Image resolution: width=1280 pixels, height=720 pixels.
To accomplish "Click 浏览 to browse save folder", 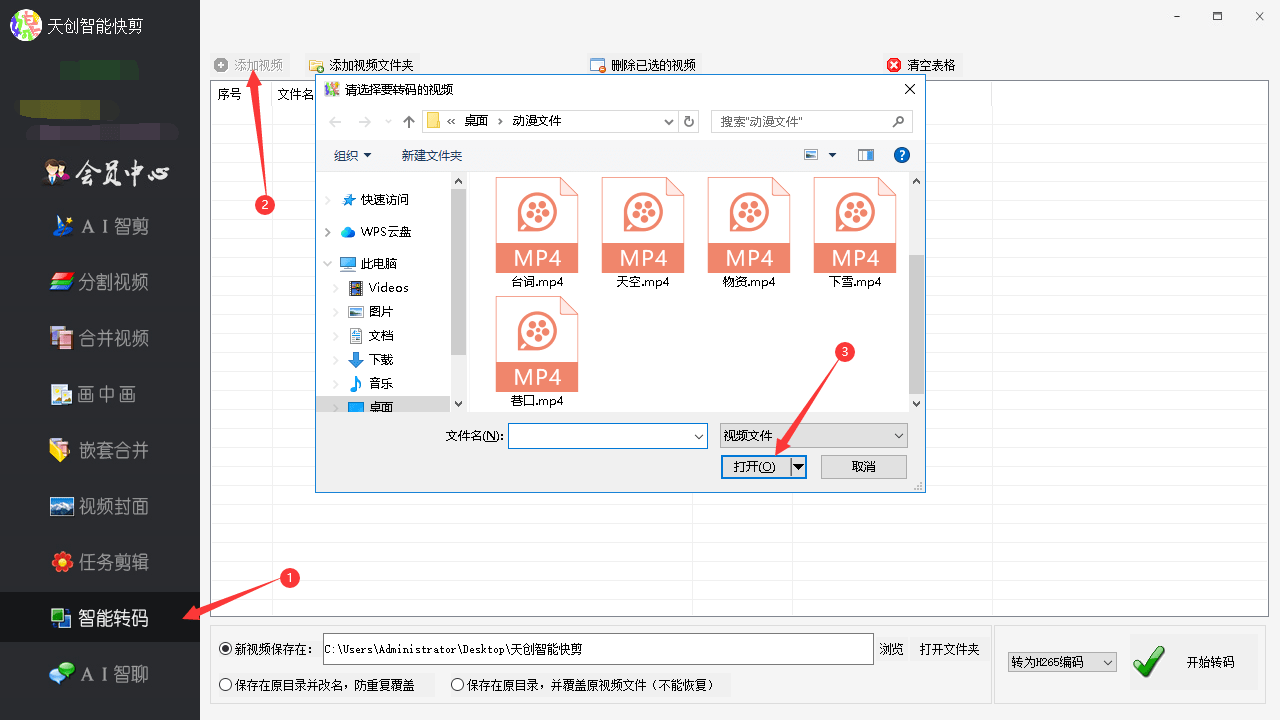I will [892, 649].
